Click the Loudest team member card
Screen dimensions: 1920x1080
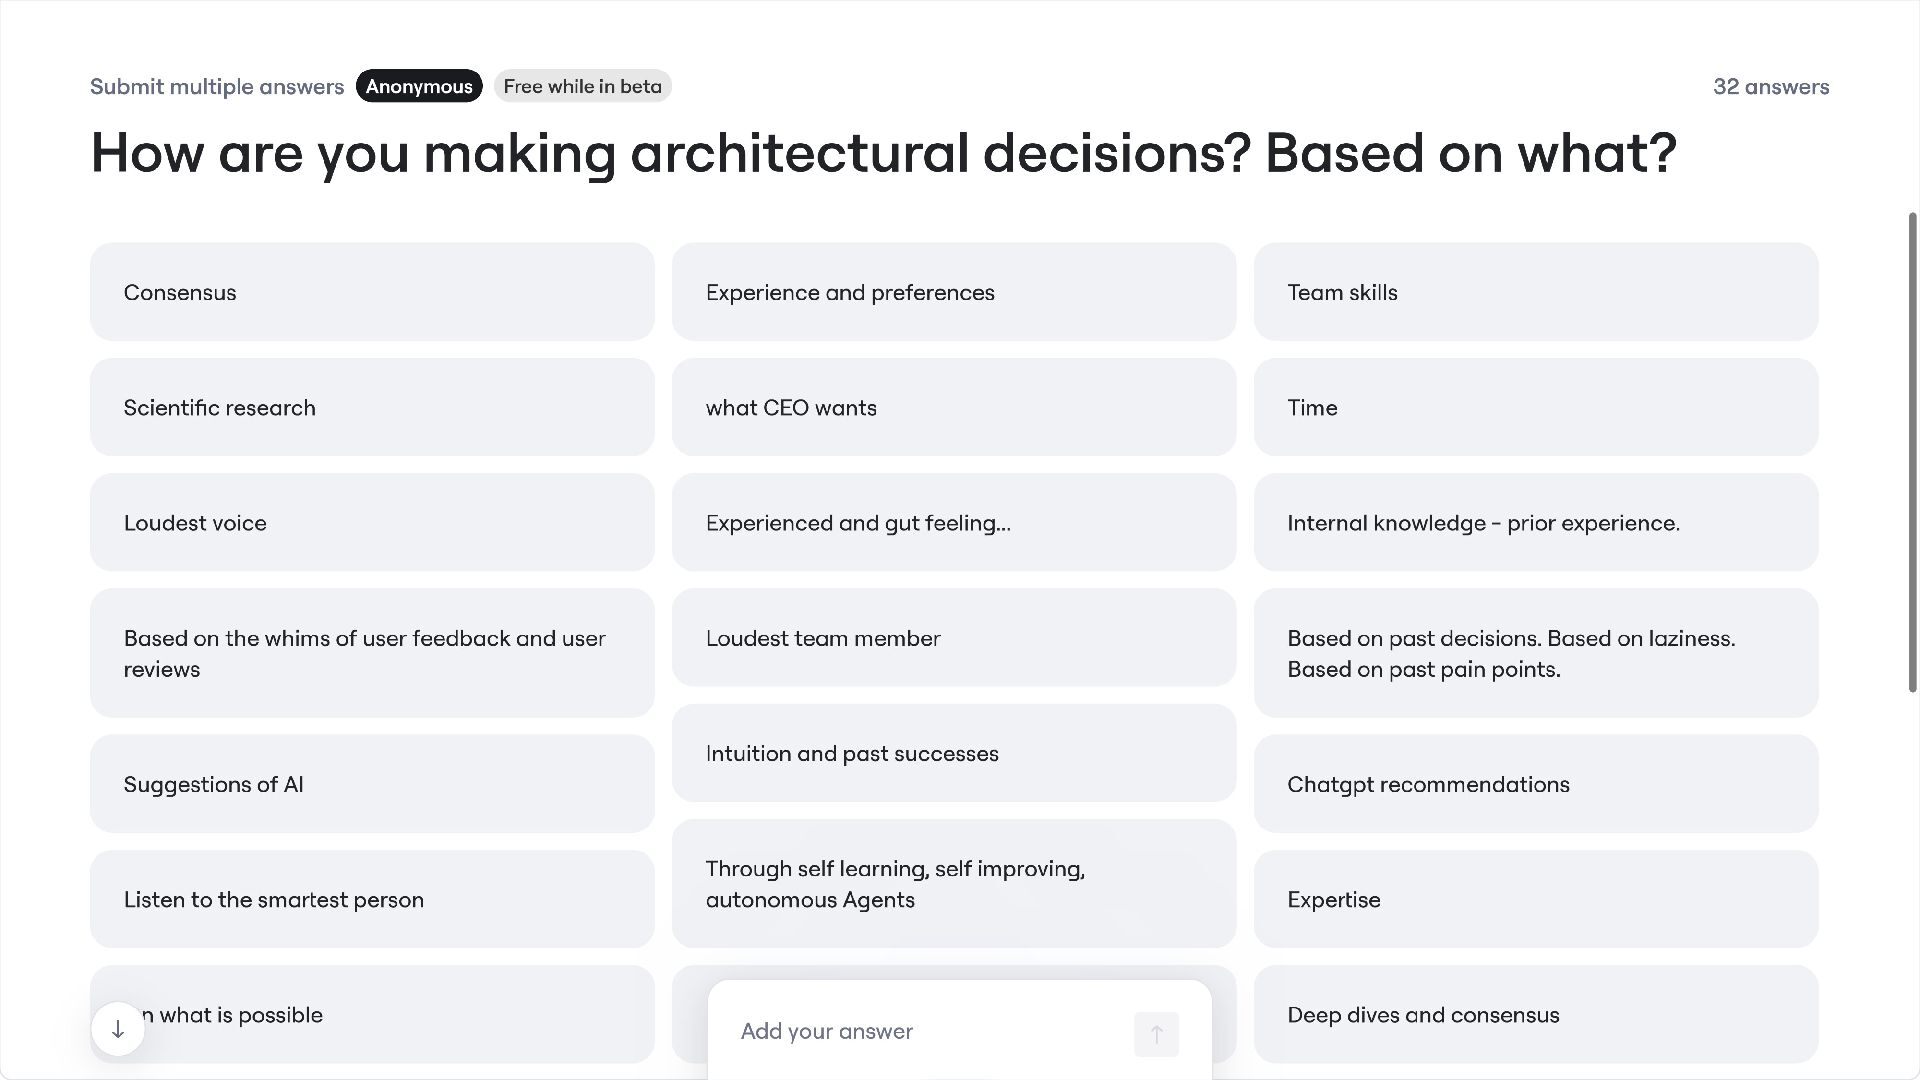(953, 638)
